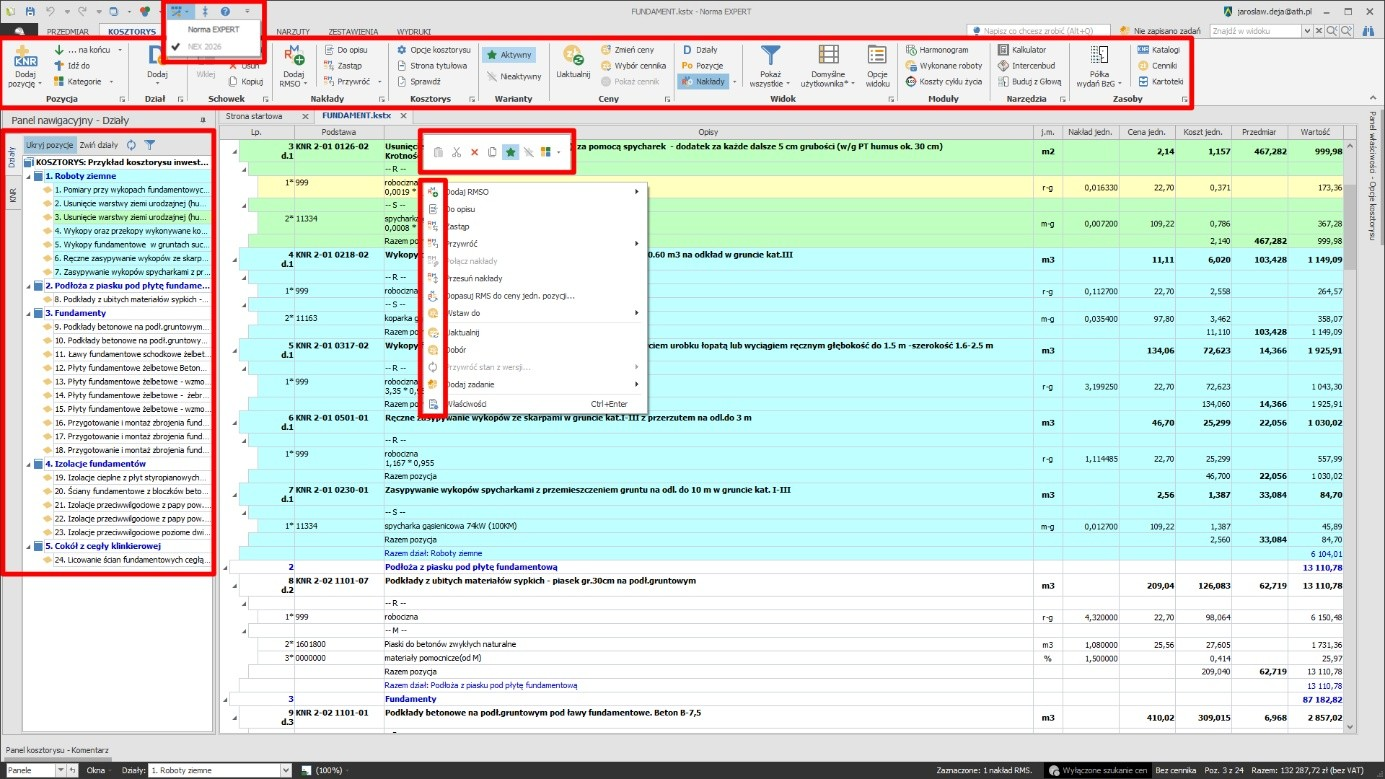The width and height of the screenshot is (1385, 779).
Task: Open the Kalkulator tool
Action: [1022, 50]
